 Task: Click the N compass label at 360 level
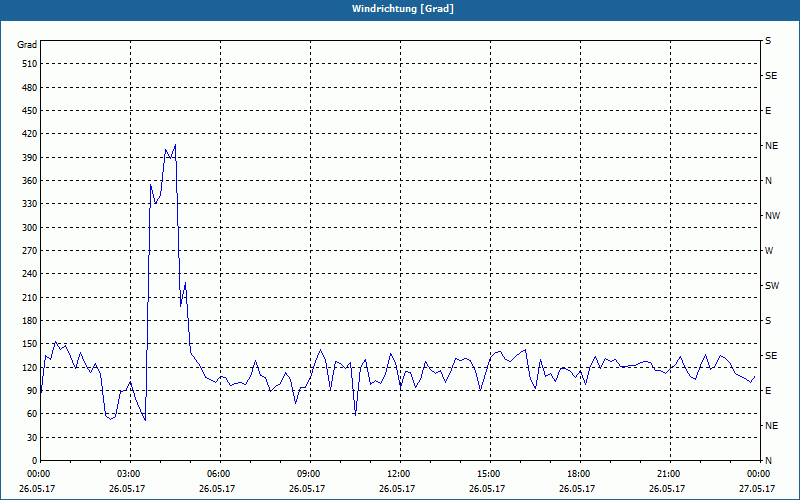pyautogui.click(x=768, y=181)
